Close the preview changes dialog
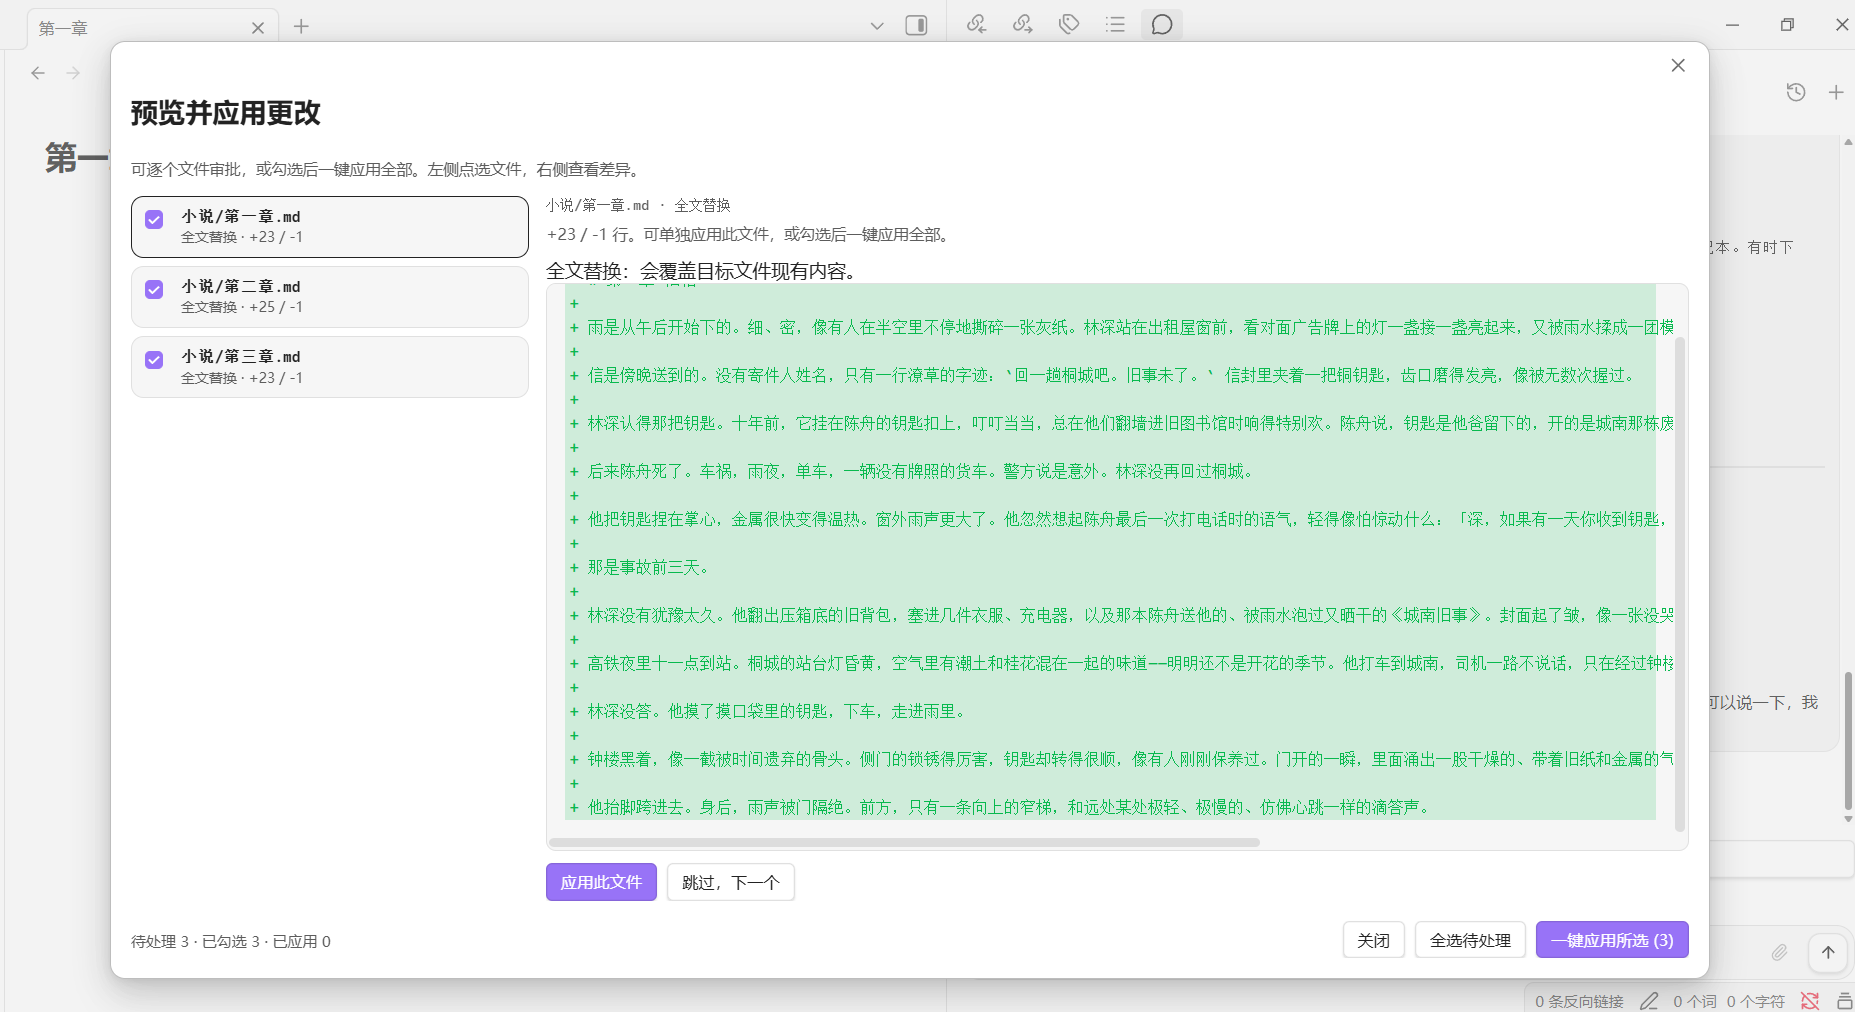1855x1012 pixels. click(x=1678, y=66)
